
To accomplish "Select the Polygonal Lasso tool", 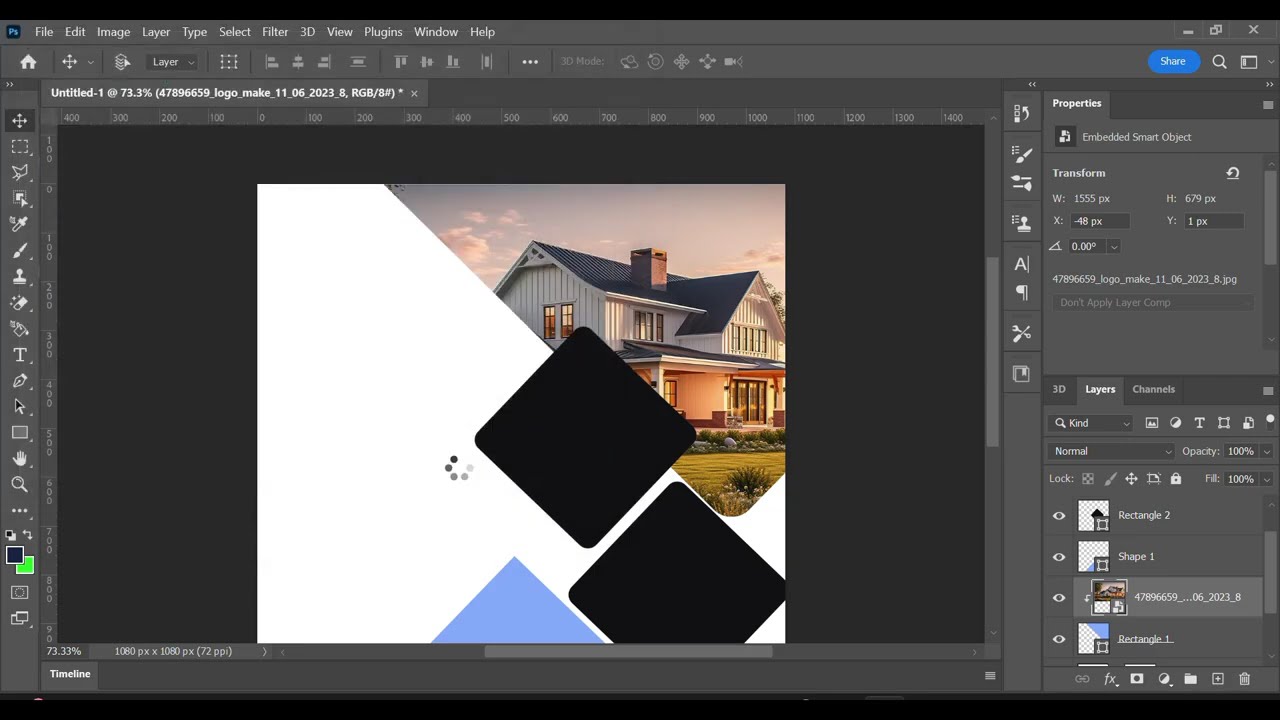I will pyautogui.click(x=20, y=173).
